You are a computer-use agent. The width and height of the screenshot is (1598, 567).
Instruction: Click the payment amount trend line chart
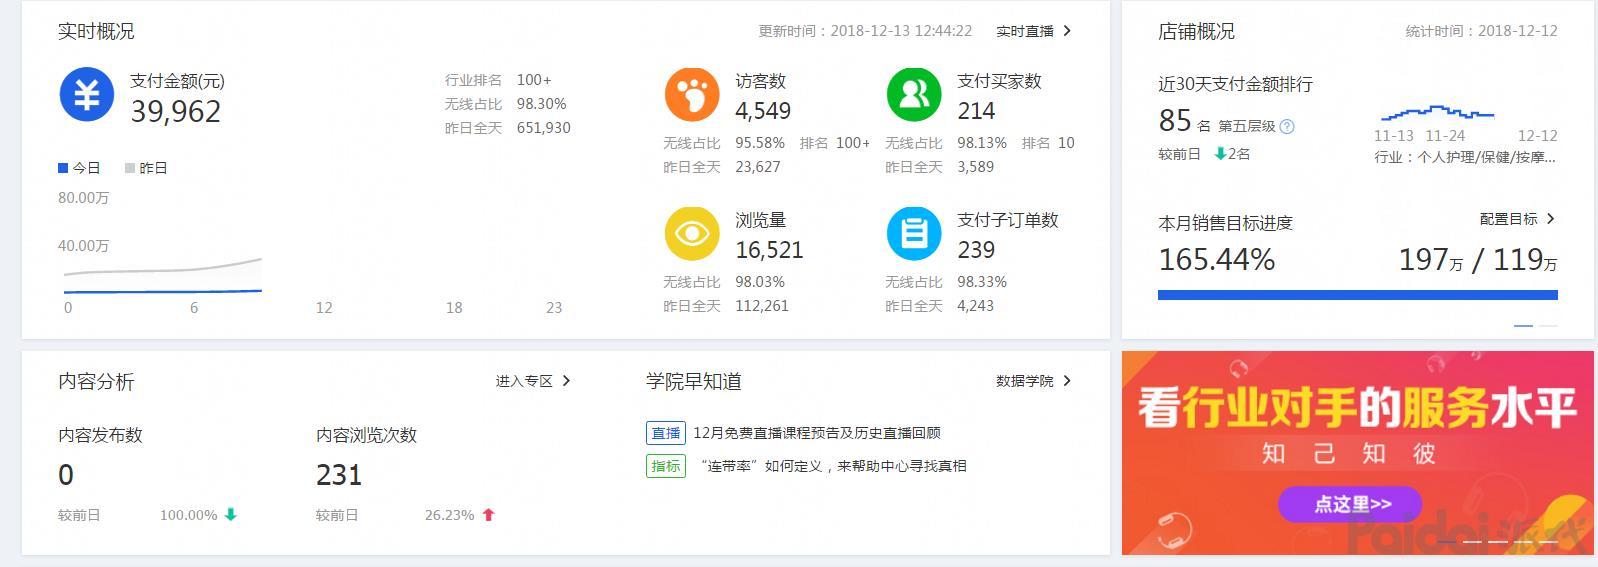[163, 276]
